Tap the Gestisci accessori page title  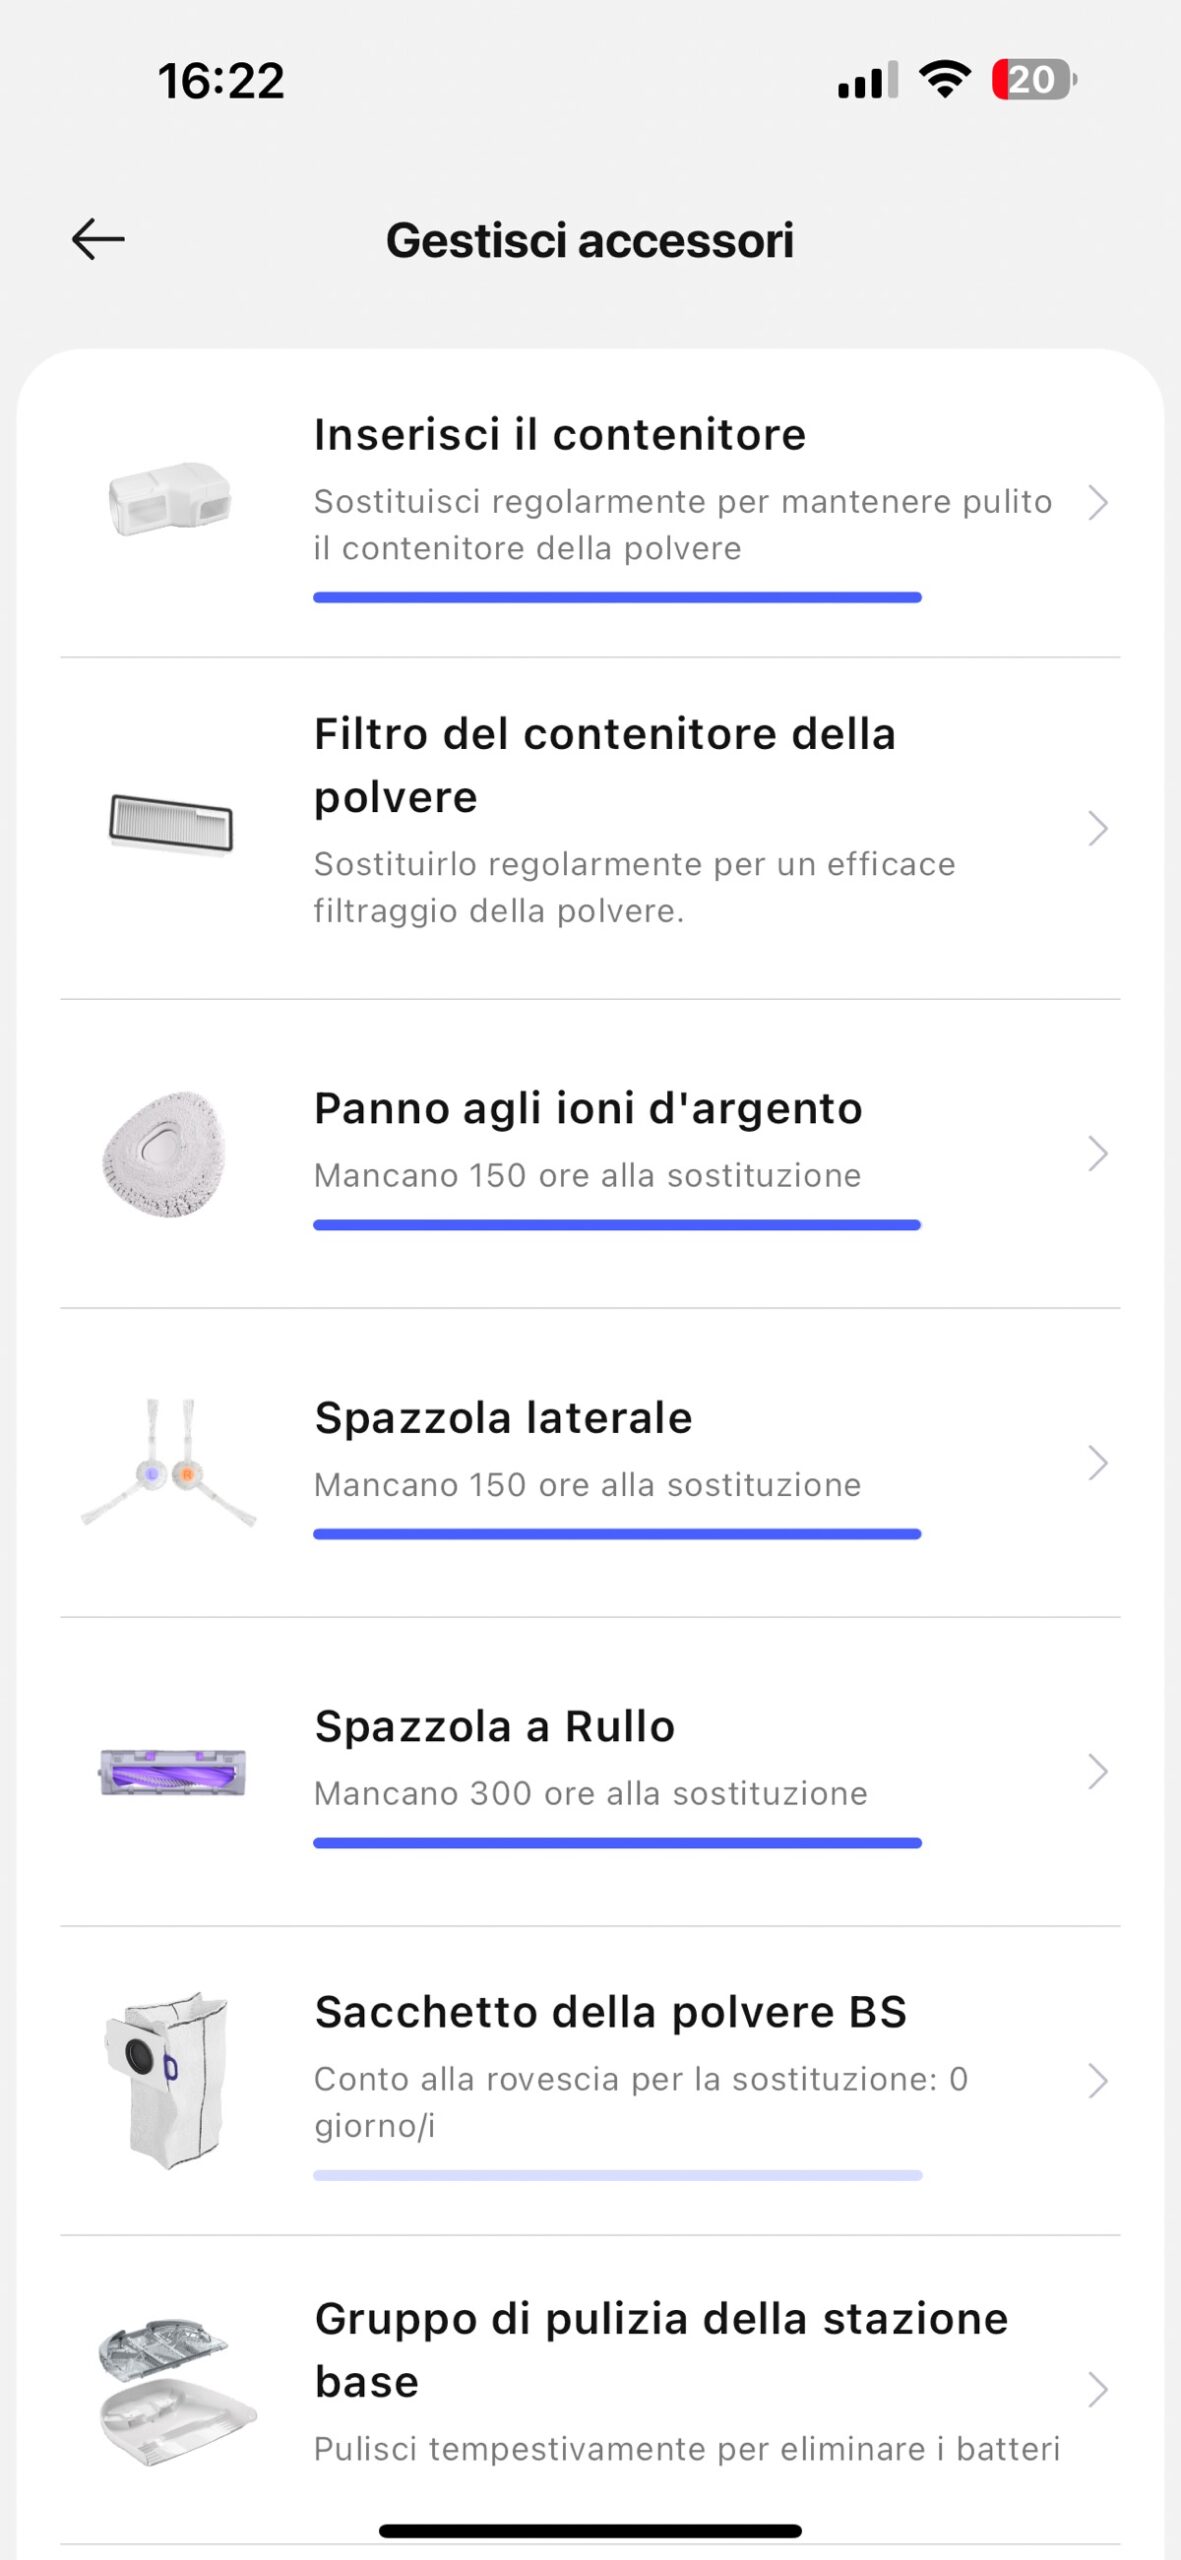590,240
